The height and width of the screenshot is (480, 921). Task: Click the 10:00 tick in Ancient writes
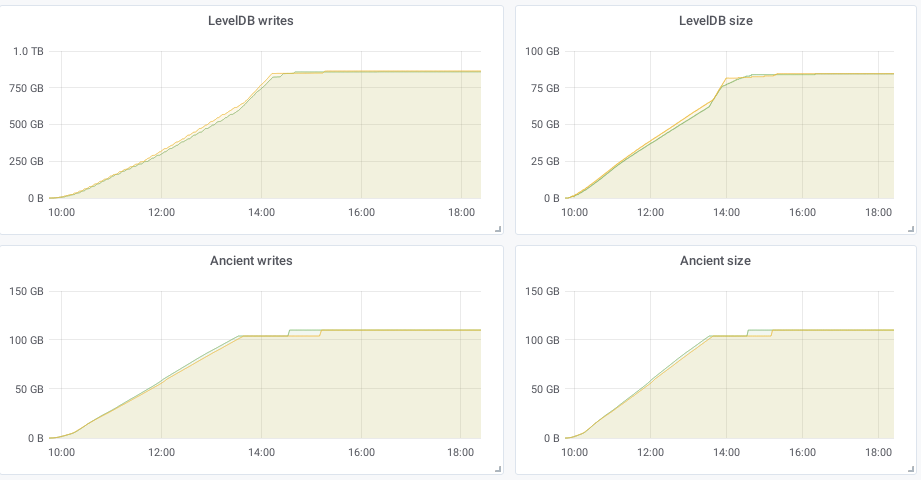61,452
